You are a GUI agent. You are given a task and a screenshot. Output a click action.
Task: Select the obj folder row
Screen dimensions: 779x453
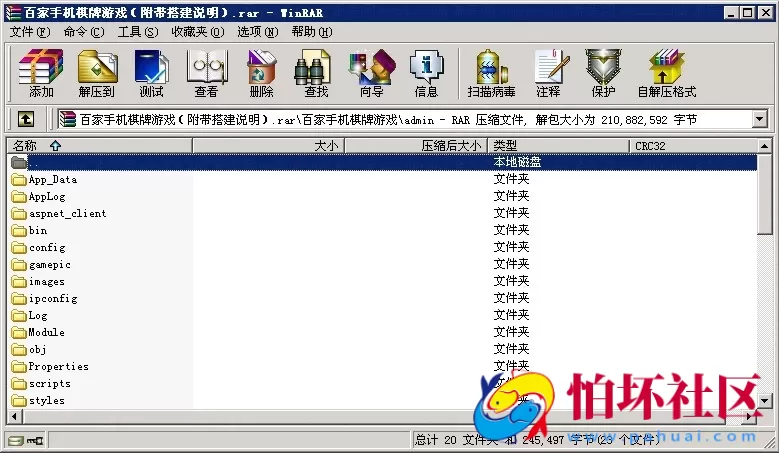[383, 350]
